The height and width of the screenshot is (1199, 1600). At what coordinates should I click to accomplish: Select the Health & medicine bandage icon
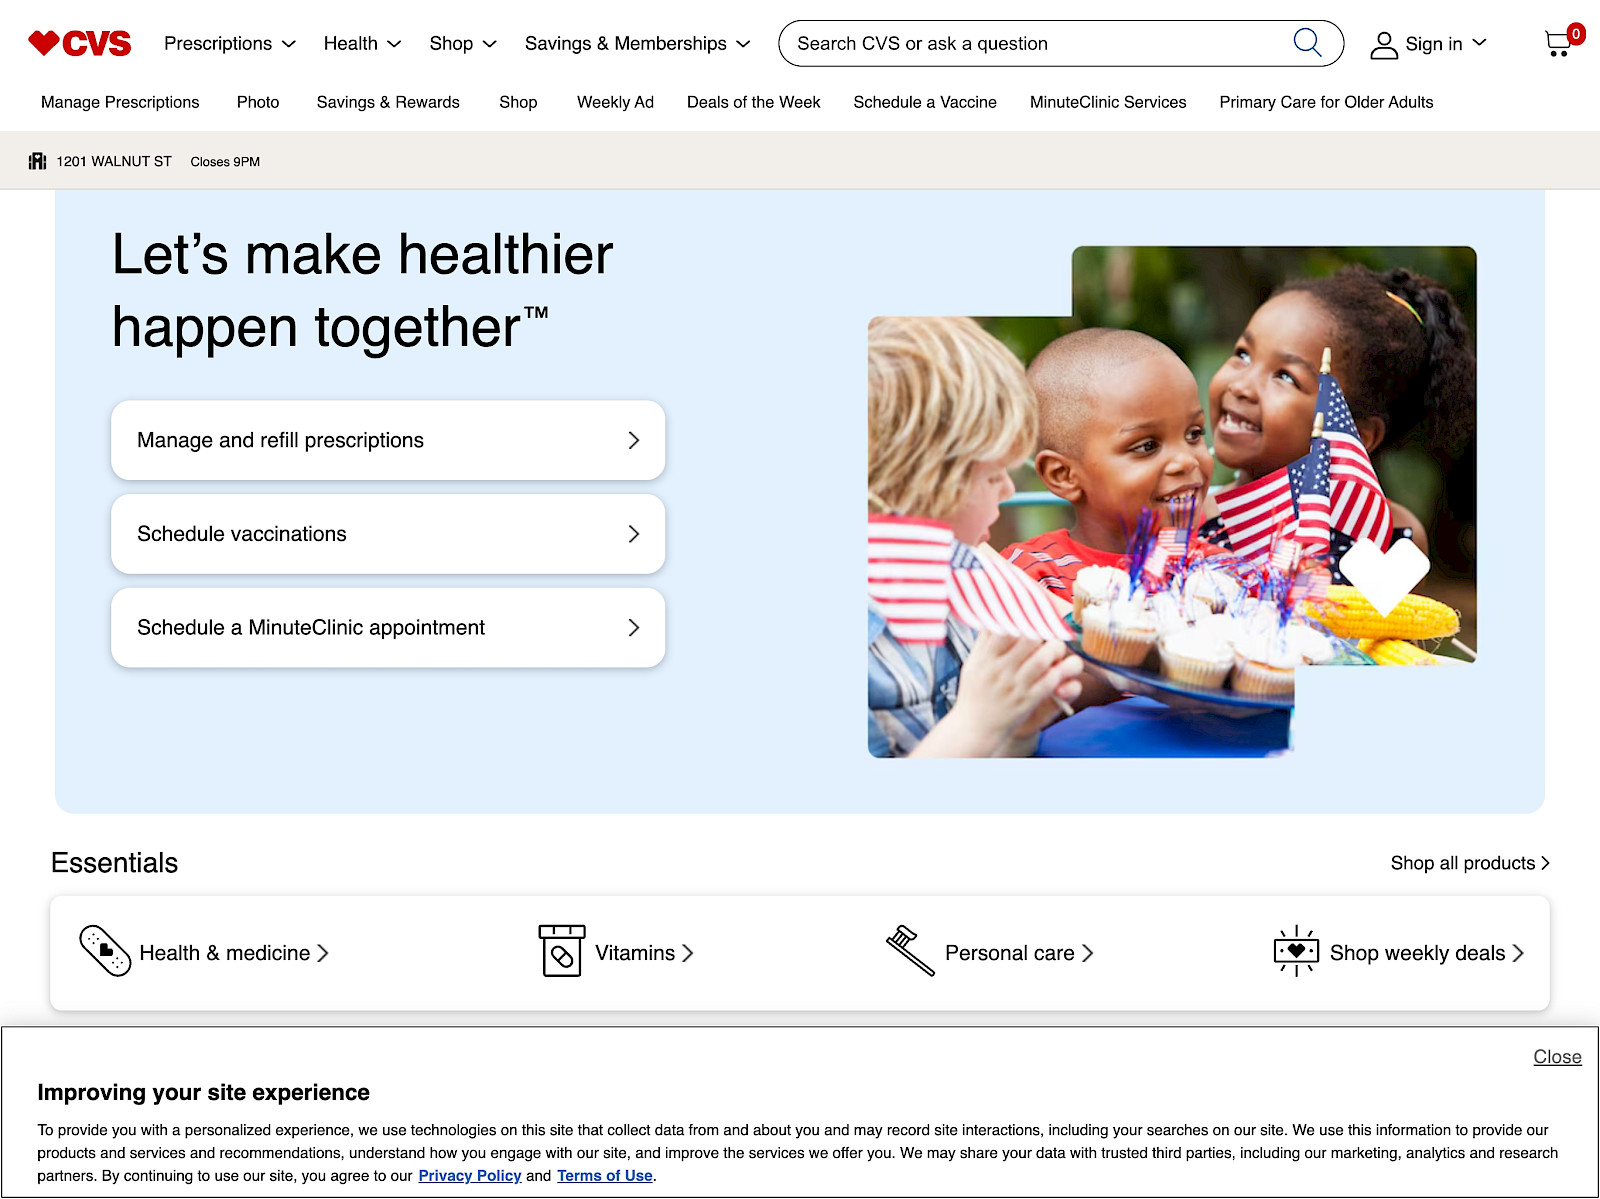click(x=103, y=952)
